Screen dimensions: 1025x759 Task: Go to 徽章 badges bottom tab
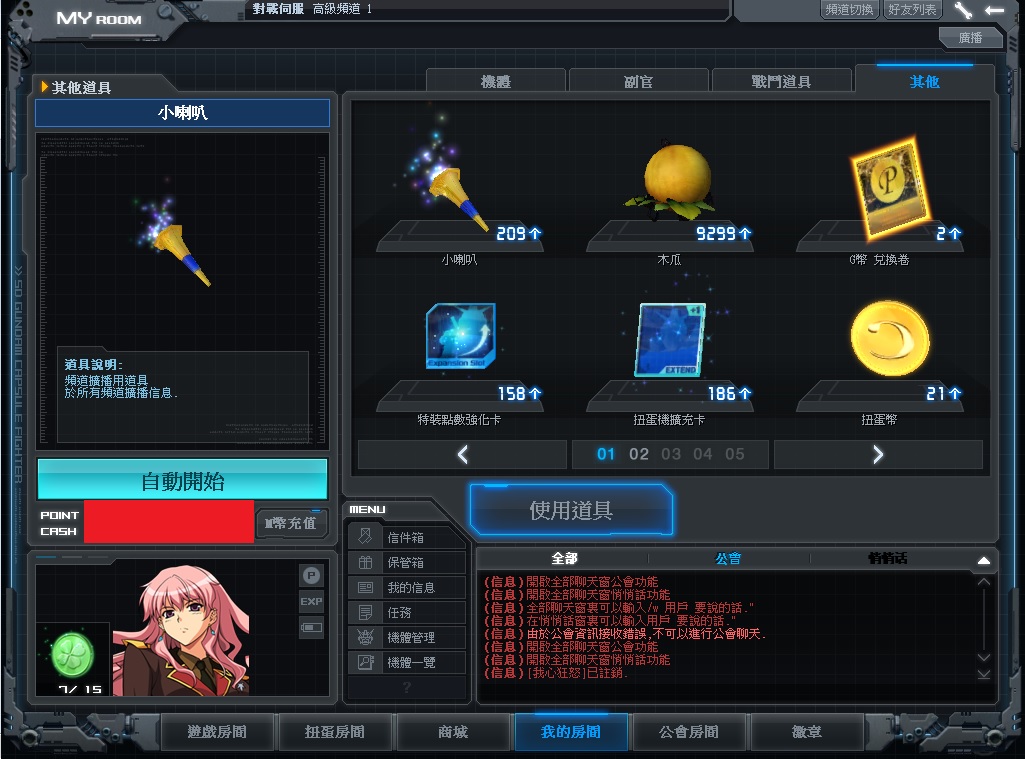tap(807, 732)
